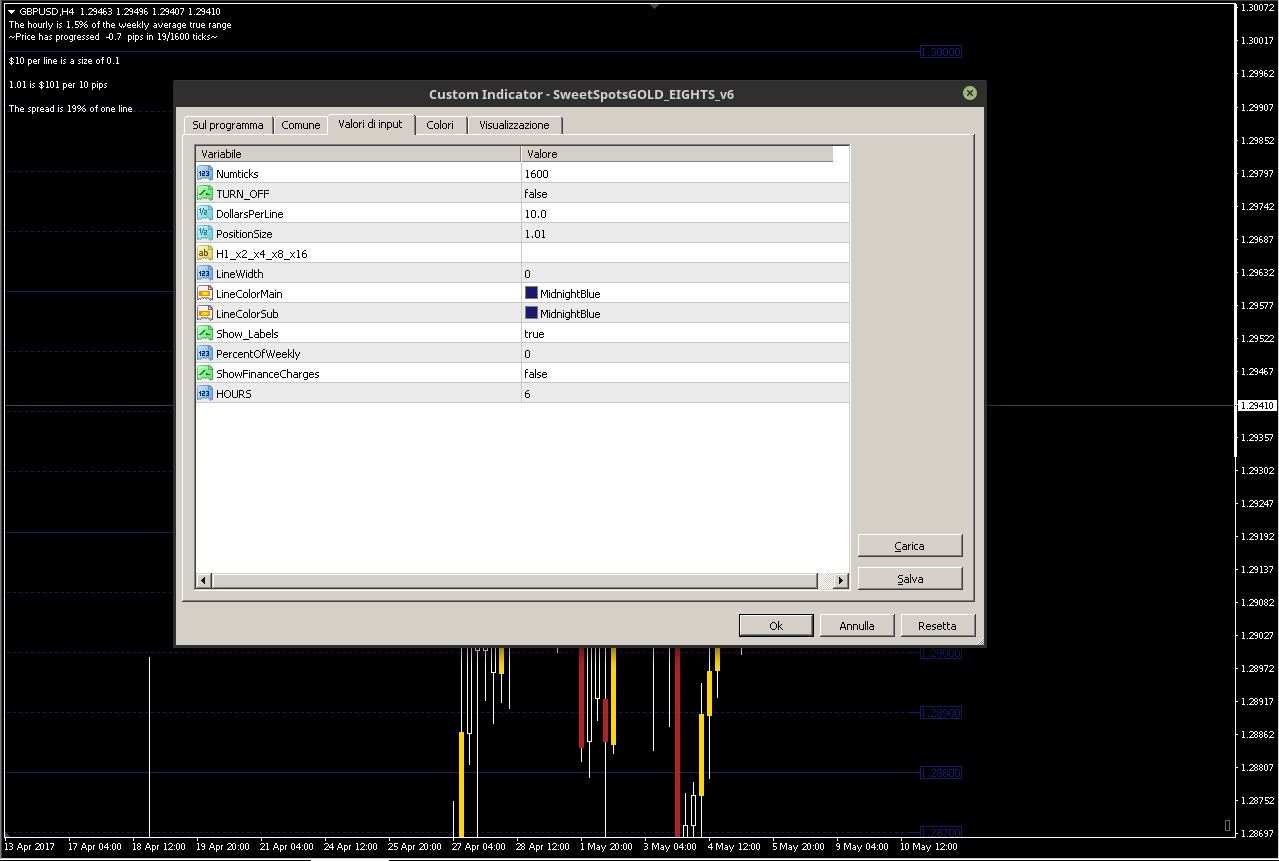Screen dimensions: 1279x861
Task: Select the TURN_OFF false value
Action: pyautogui.click(x=536, y=194)
